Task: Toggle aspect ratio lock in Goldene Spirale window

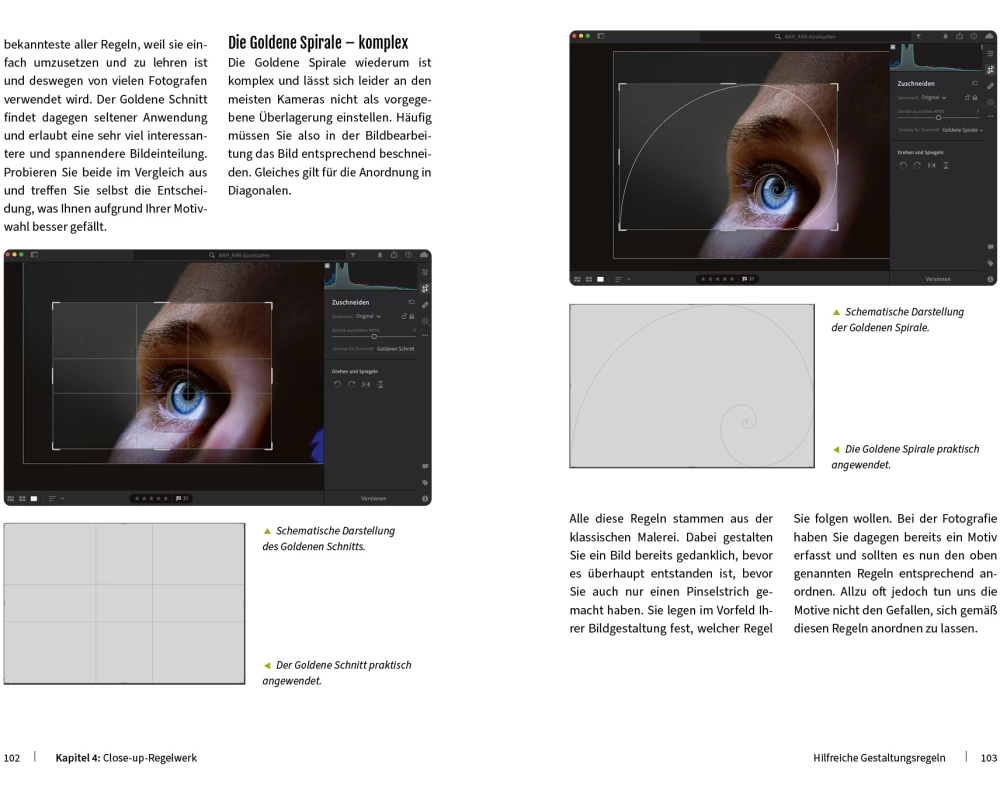Action: [977, 97]
